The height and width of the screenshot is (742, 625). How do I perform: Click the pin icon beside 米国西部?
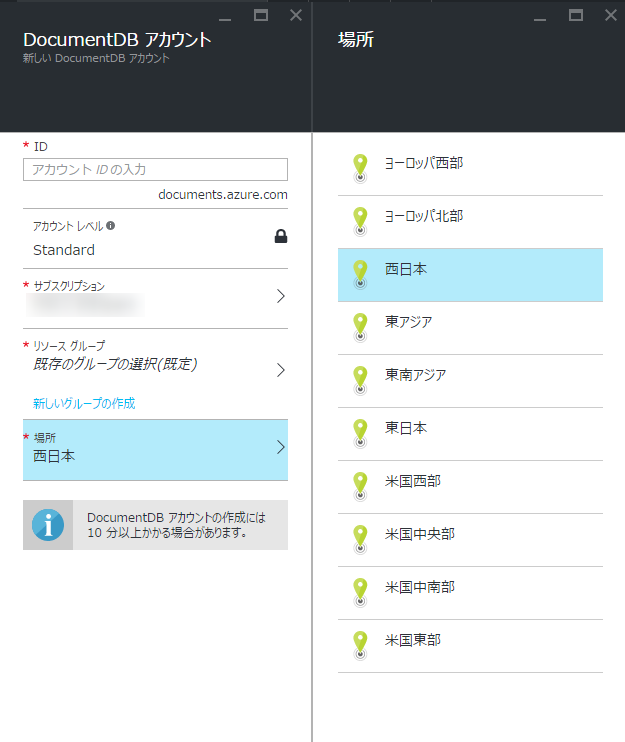pyautogui.click(x=360, y=486)
